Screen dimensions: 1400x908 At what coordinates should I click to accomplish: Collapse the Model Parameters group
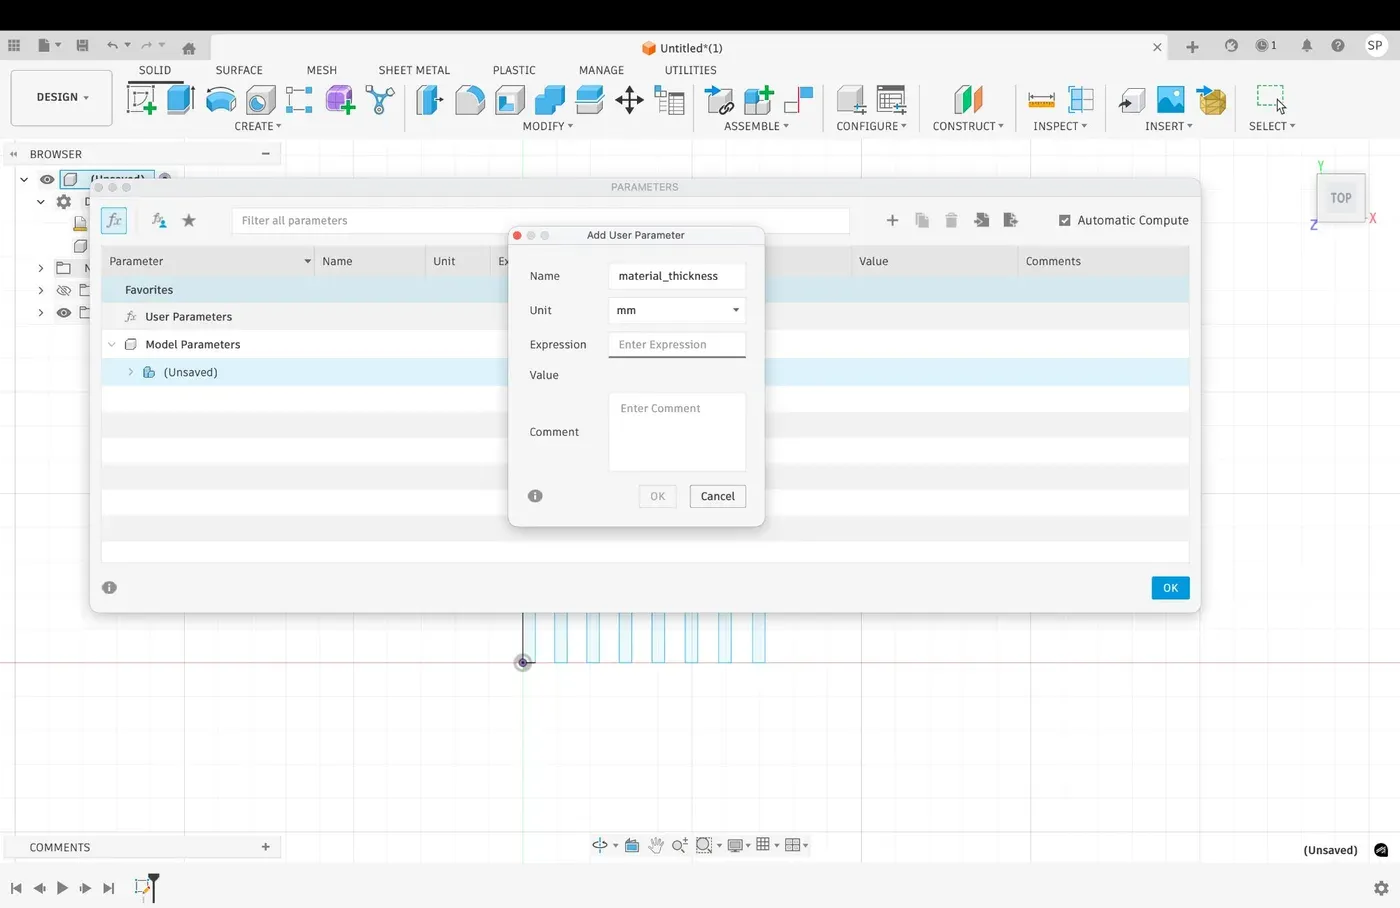pyautogui.click(x=112, y=344)
